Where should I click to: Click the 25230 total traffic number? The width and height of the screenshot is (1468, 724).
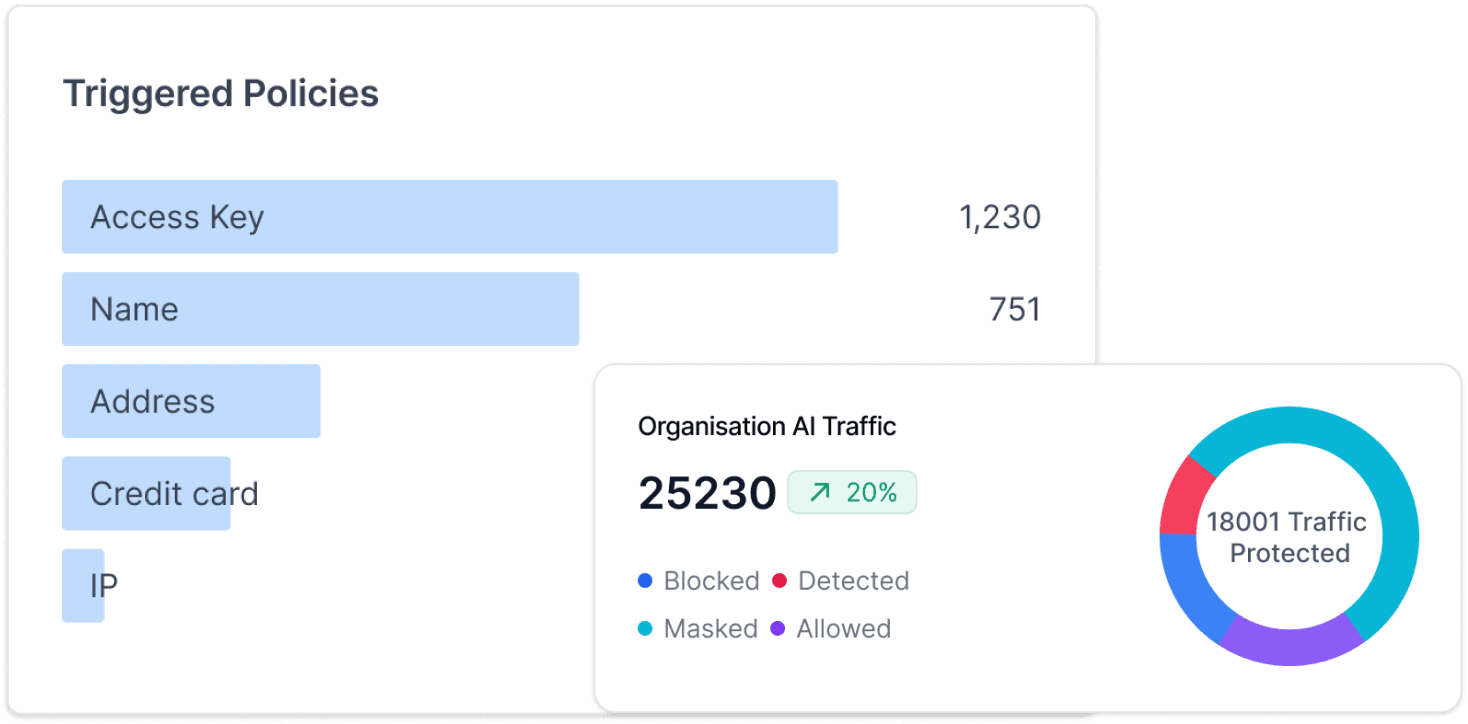point(707,493)
